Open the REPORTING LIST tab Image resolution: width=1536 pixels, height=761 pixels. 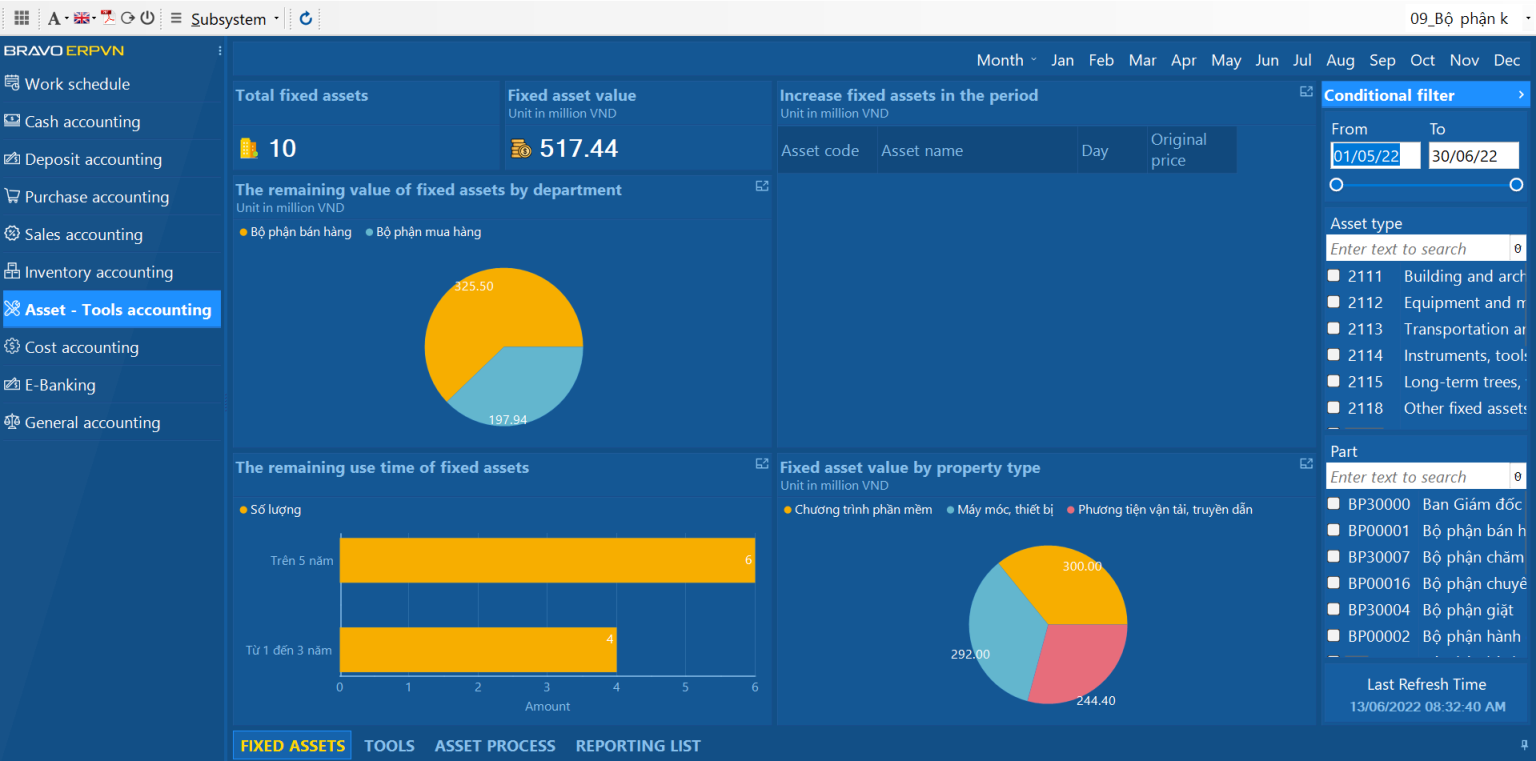pyautogui.click(x=637, y=746)
